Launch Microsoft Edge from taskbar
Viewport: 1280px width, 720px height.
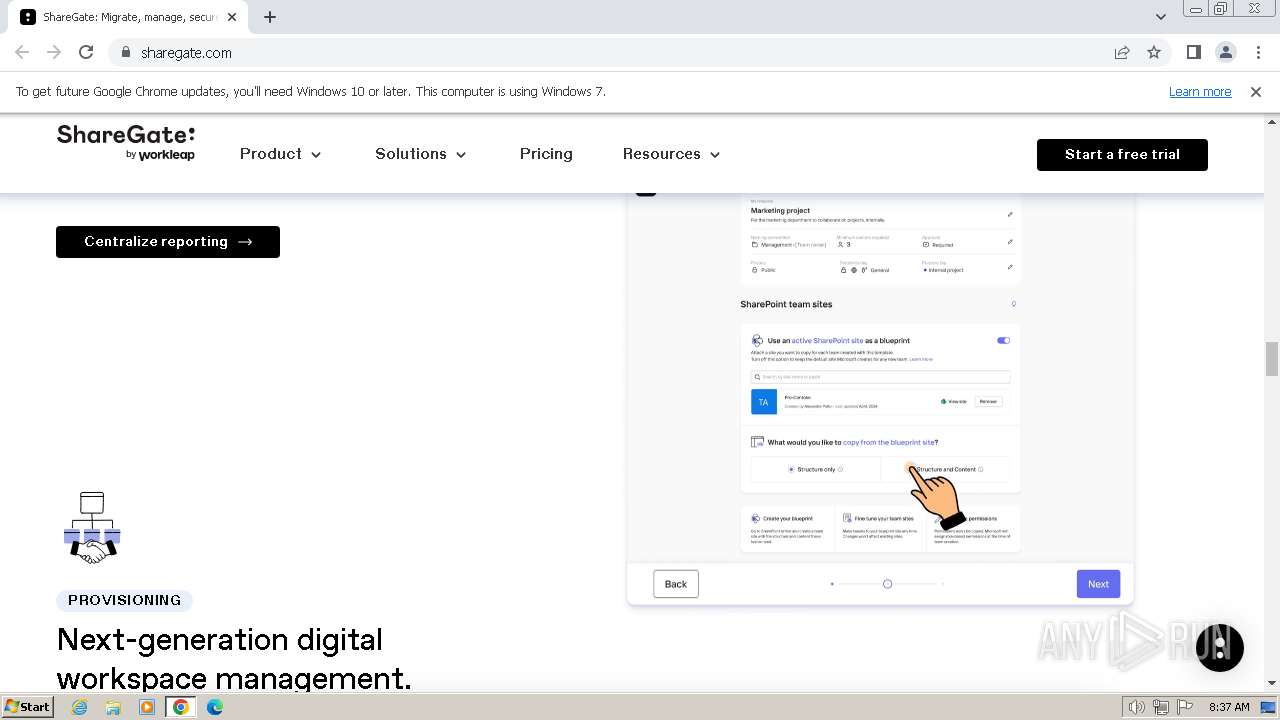[215, 707]
